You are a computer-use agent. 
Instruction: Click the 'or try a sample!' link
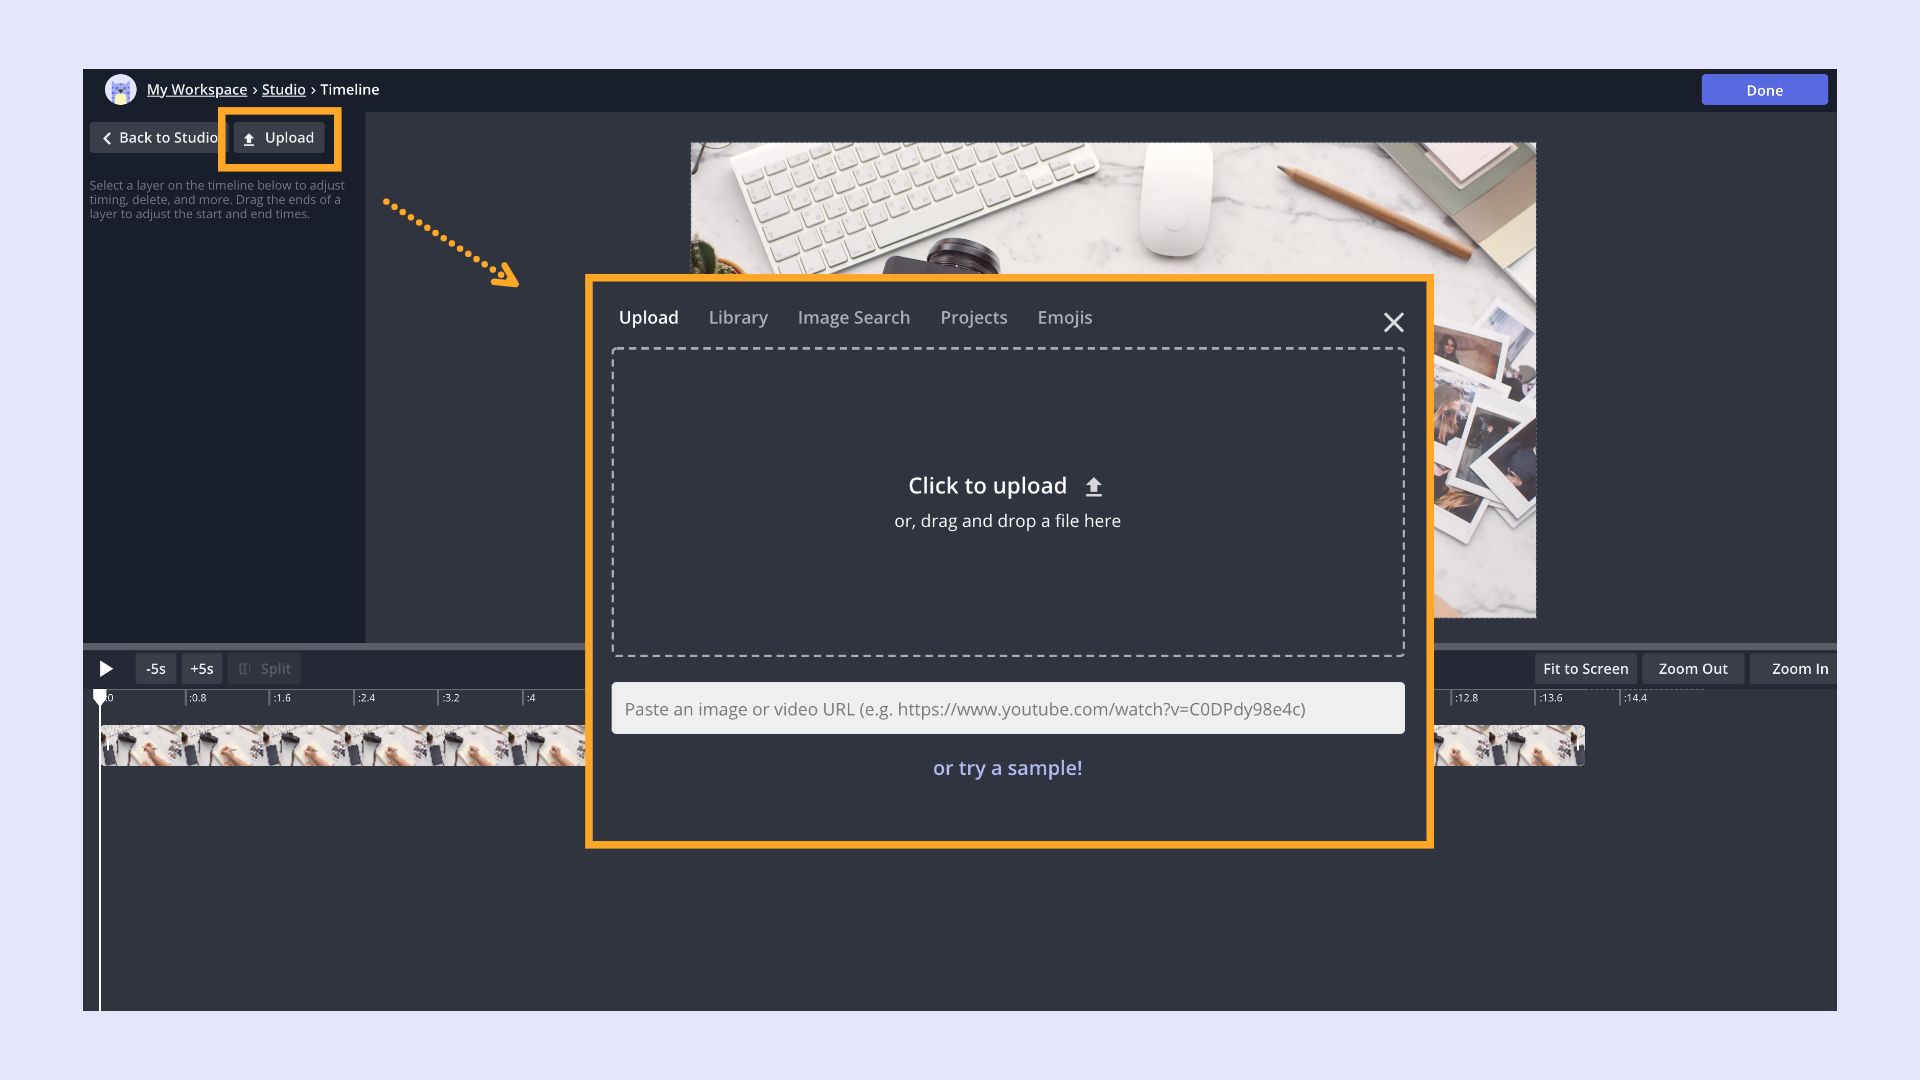[x=1007, y=768]
